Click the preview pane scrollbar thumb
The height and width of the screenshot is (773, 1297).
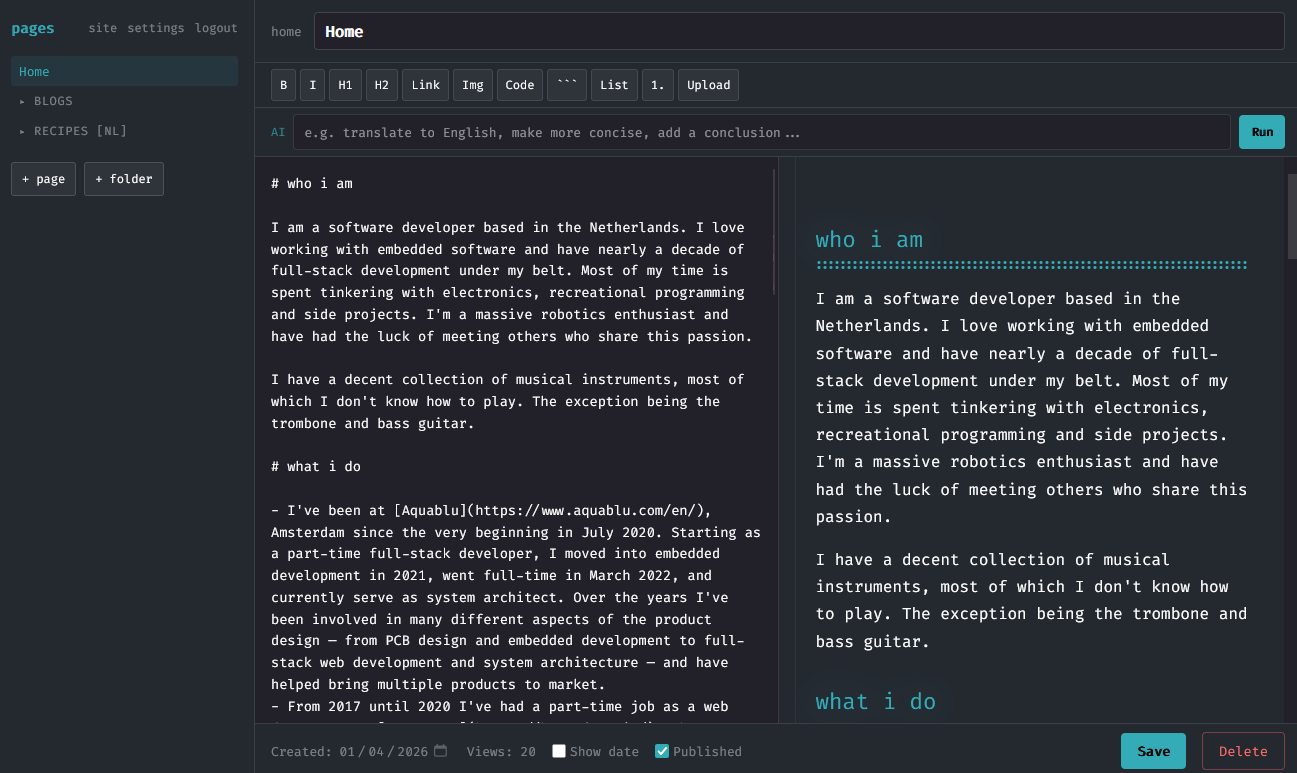1291,216
